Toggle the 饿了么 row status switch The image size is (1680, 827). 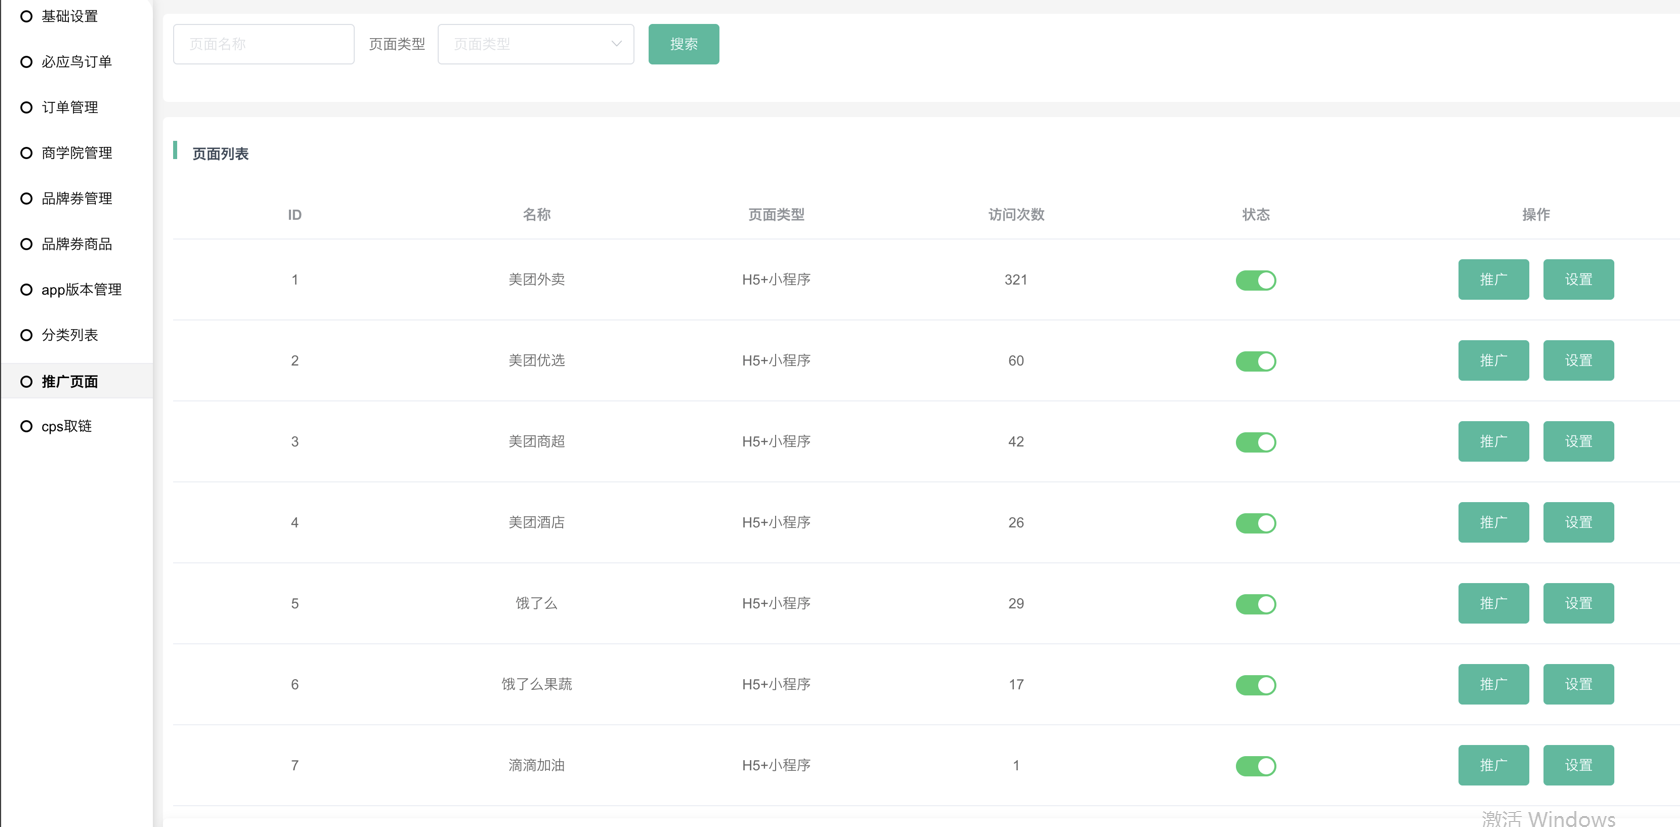tap(1255, 604)
